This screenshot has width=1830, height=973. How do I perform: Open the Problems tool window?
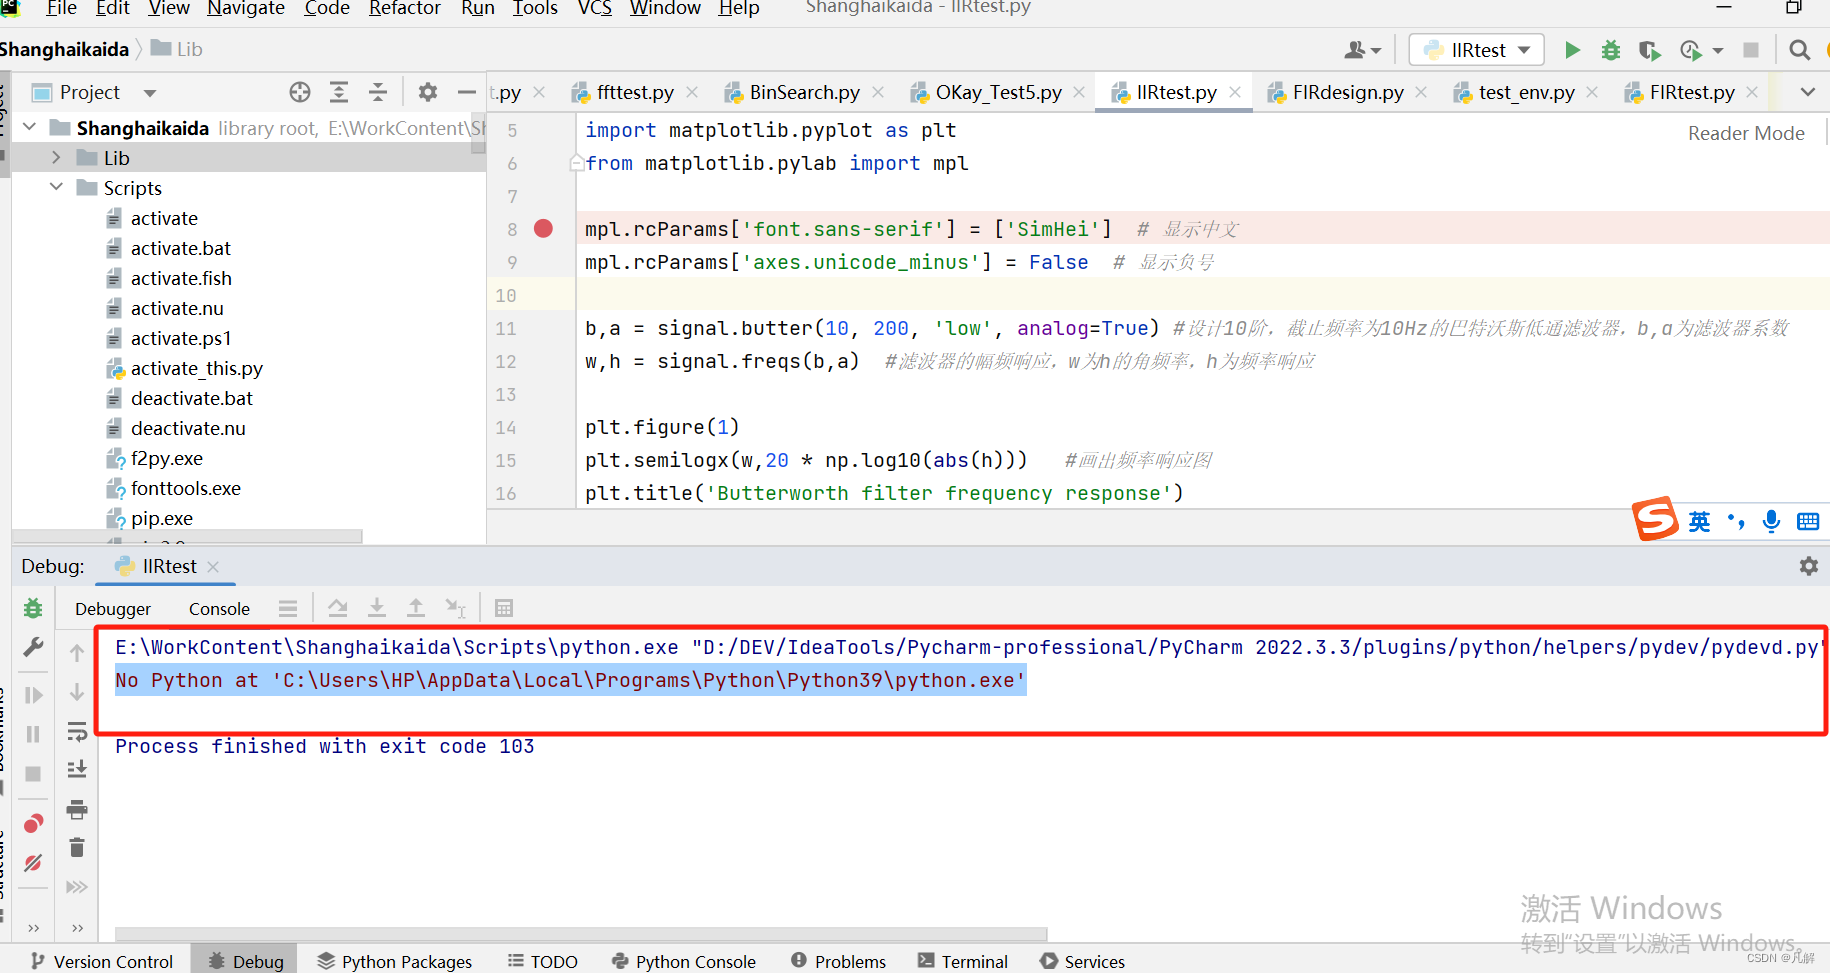[x=838, y=961]
